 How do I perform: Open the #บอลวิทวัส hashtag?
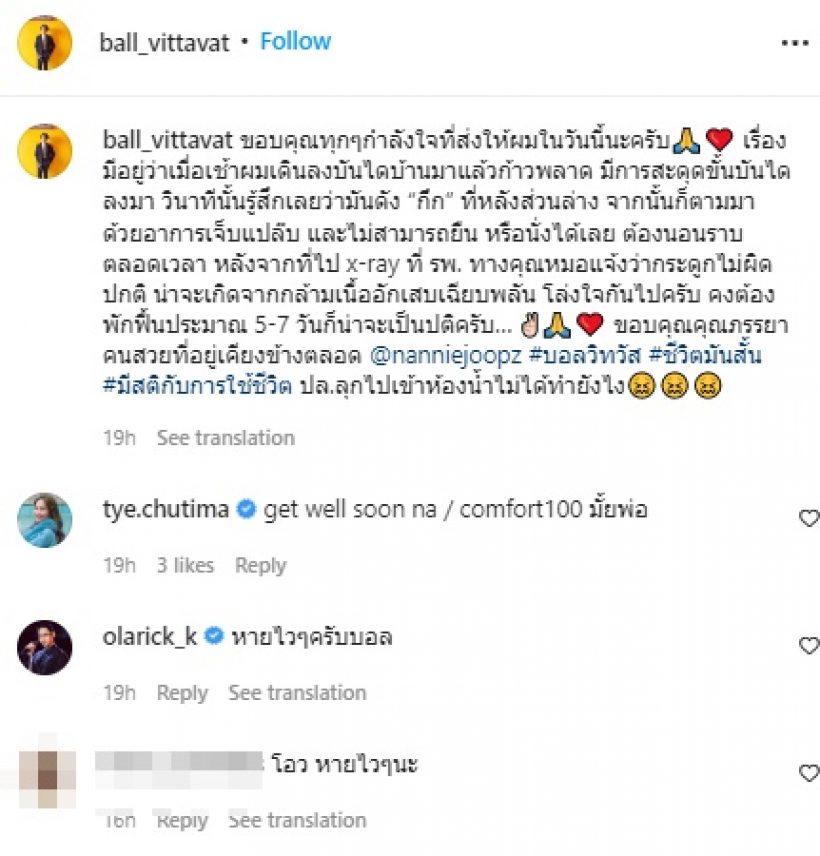pyautogui.click(x=585, y=355)
